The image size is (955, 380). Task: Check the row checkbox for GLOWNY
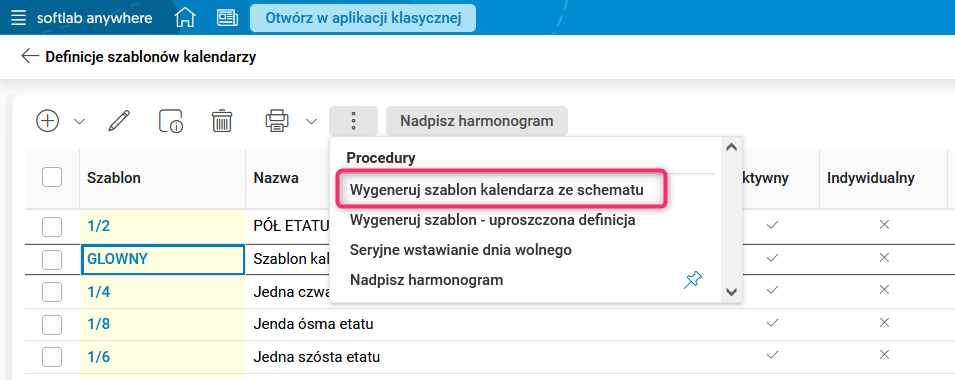[x=52, y=259]
